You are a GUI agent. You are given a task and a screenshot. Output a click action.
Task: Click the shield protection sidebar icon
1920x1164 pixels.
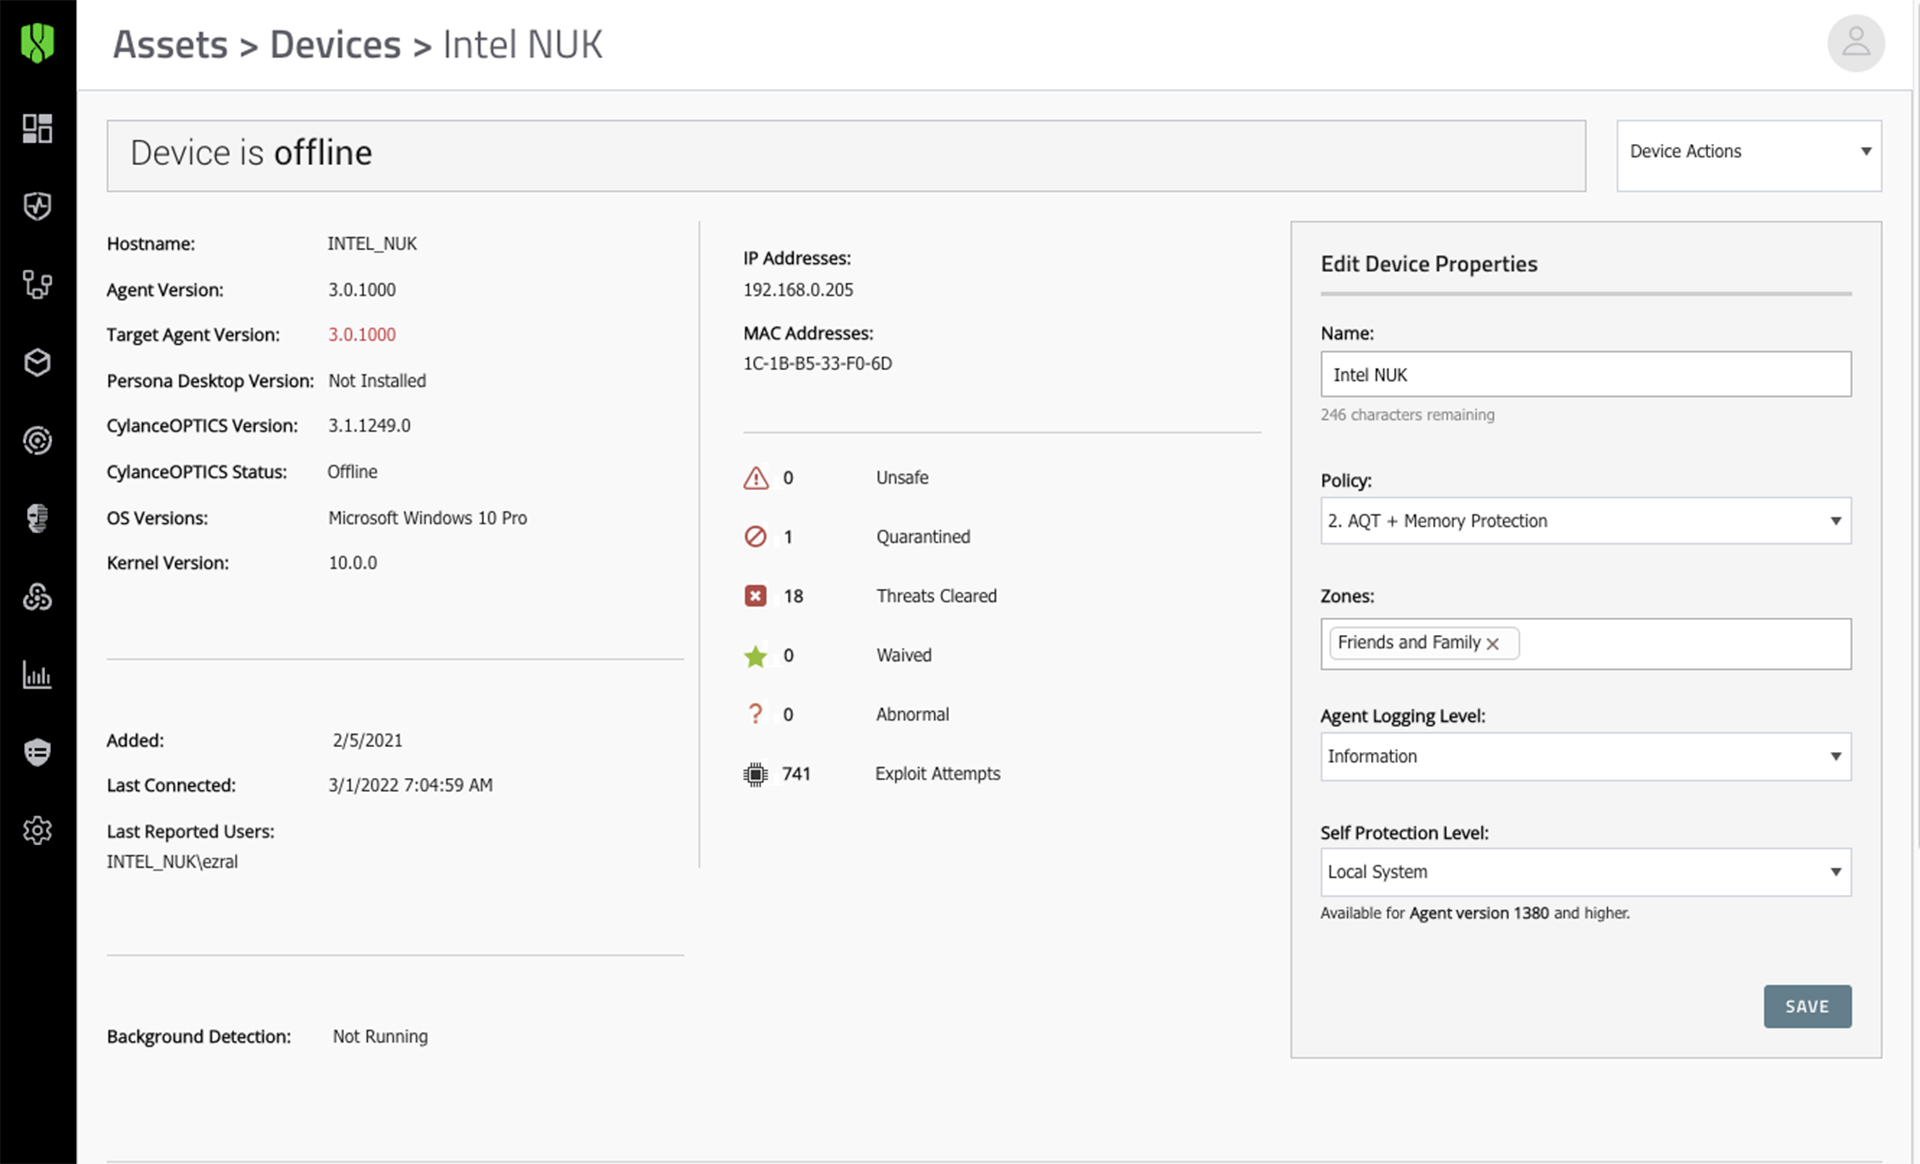(37, 206)
